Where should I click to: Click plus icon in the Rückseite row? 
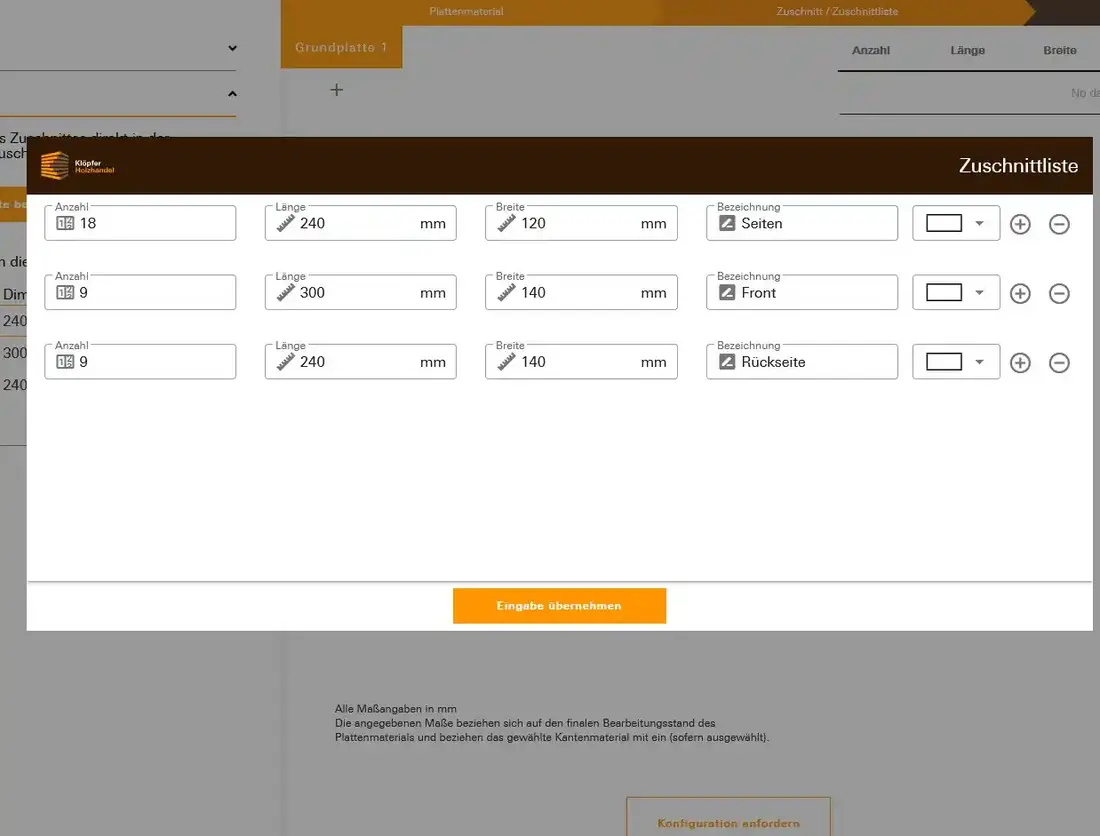click(x=1020, y=362)
